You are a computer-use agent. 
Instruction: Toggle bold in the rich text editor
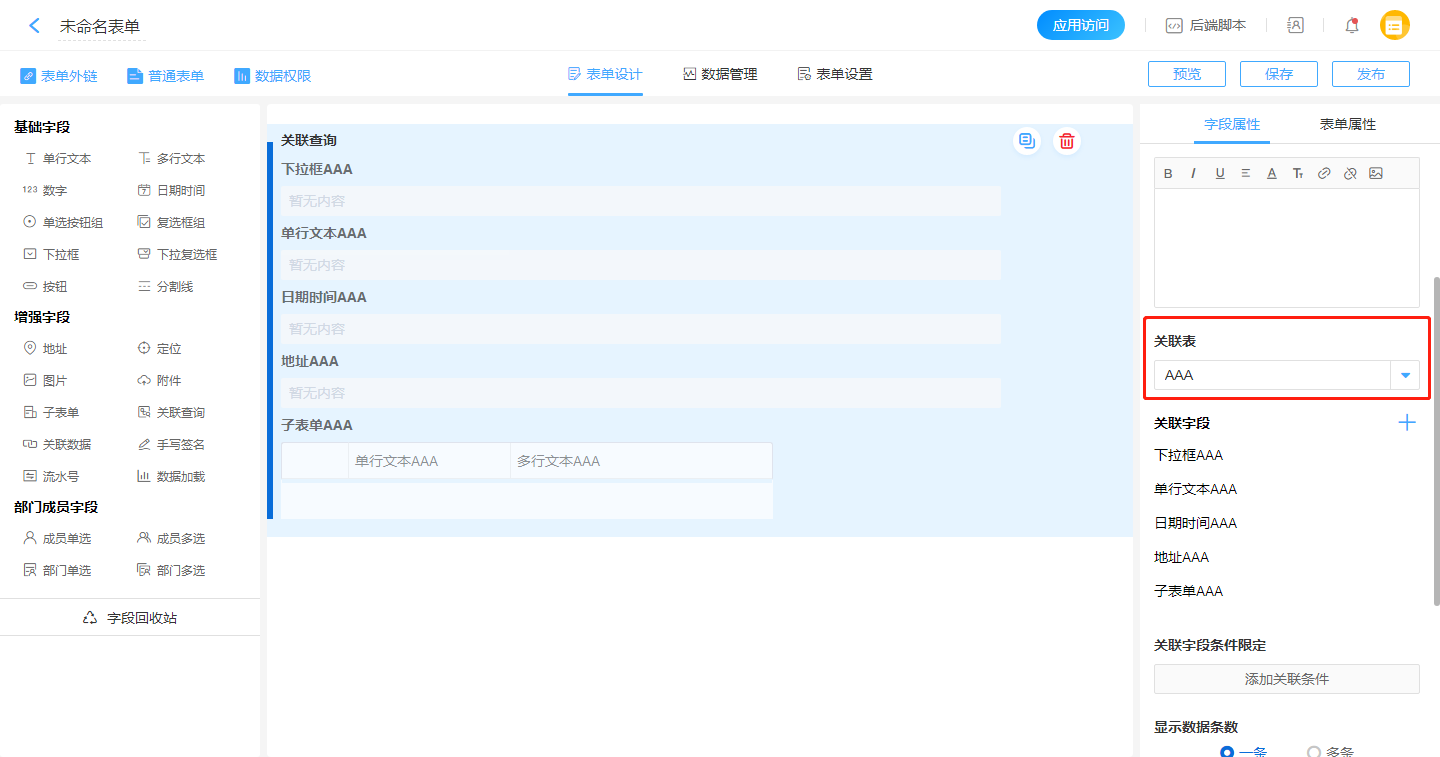pyautogui.click(x=1168, y=173)
